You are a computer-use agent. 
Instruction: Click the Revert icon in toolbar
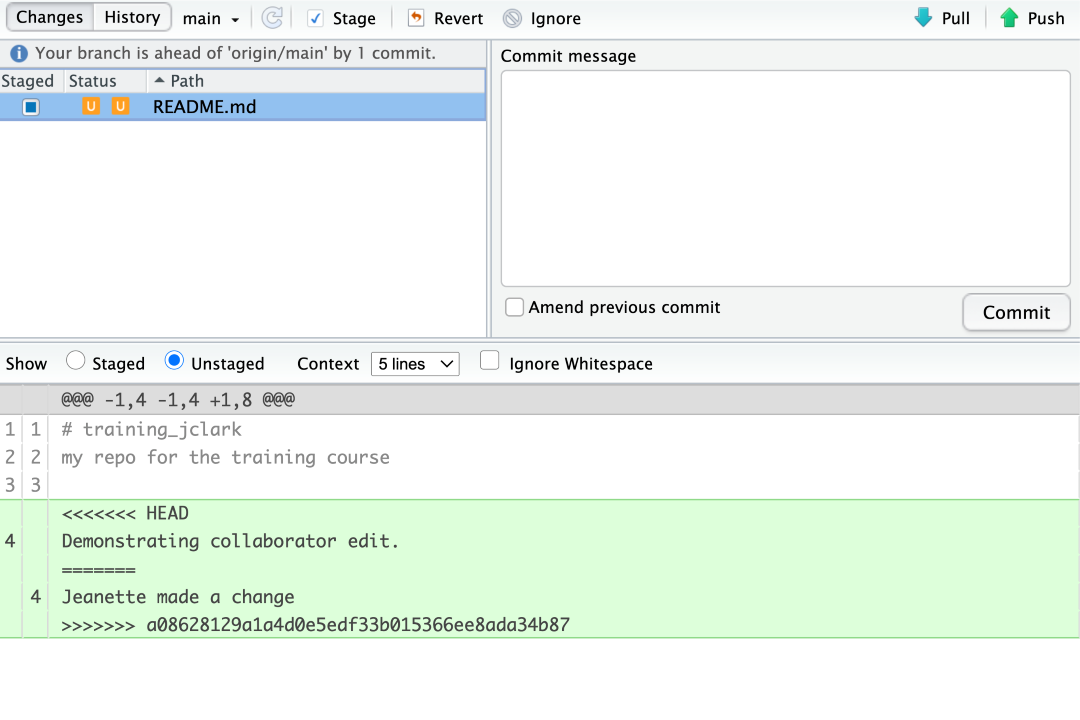tap(416, 18)
